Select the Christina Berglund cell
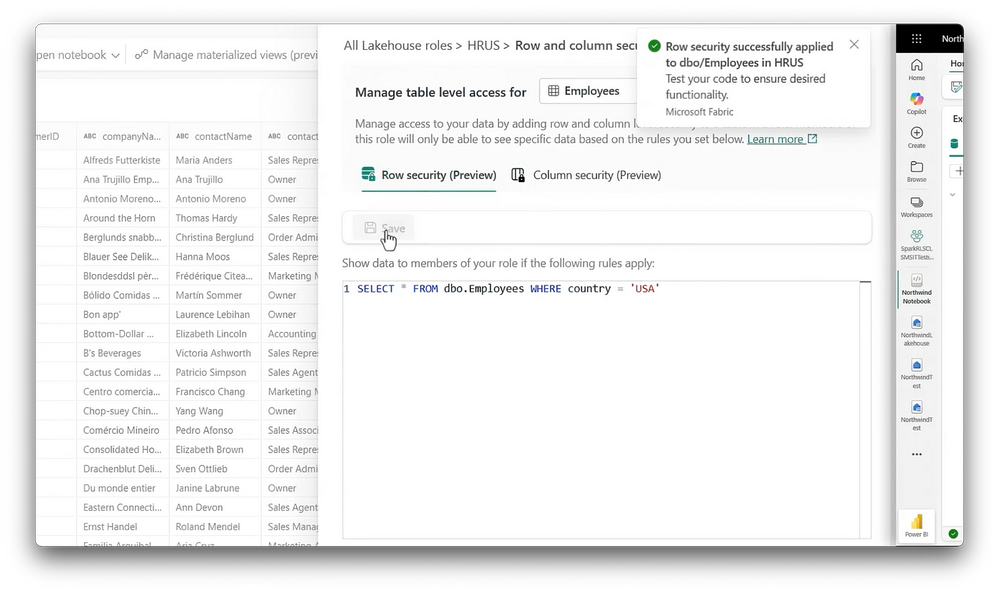The image size is (999, 593). tap(215, 237)
